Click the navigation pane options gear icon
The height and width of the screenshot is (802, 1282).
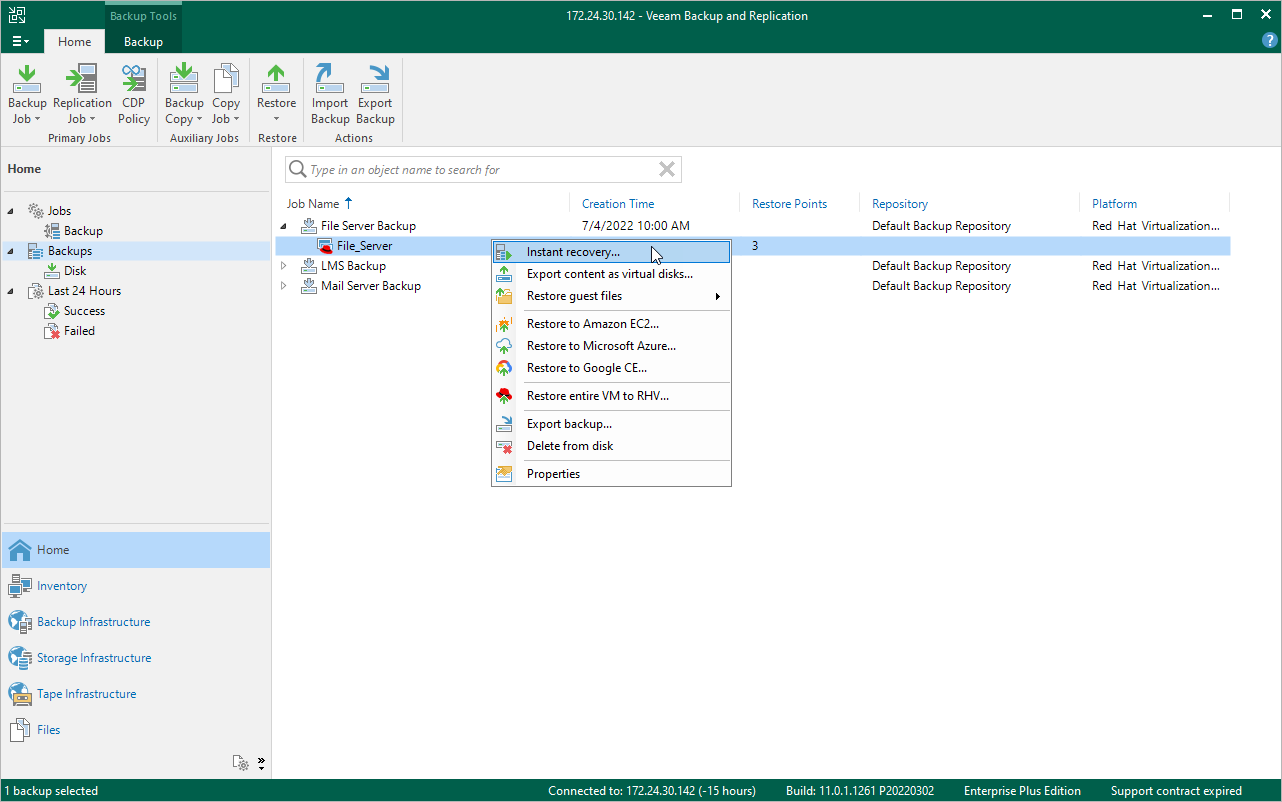click(x=241, y=763)
